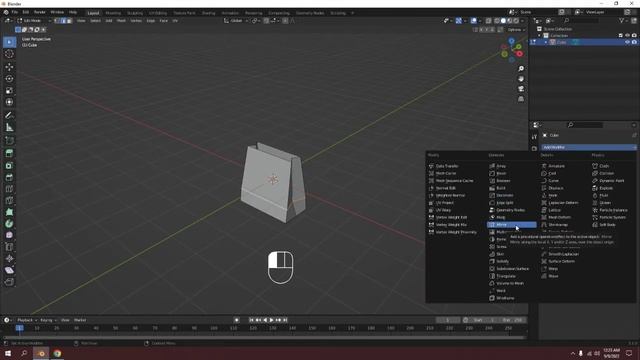640x360 pixels.
Task: Switch to the Modeling workspace tab
Action: 113,13
